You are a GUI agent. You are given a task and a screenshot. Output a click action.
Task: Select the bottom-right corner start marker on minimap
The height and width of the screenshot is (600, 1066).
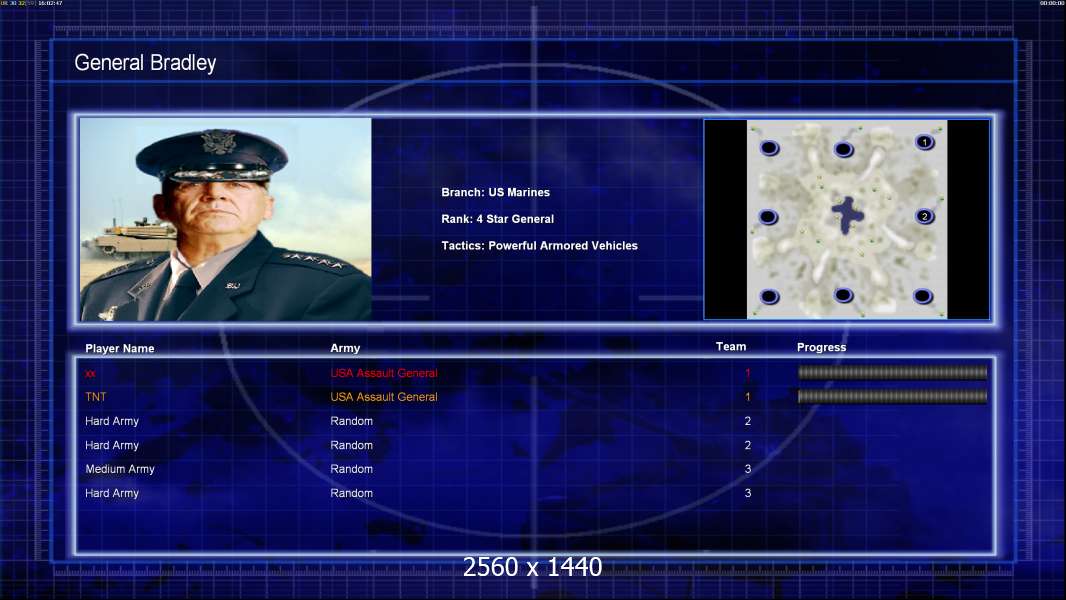click(923, 296)
